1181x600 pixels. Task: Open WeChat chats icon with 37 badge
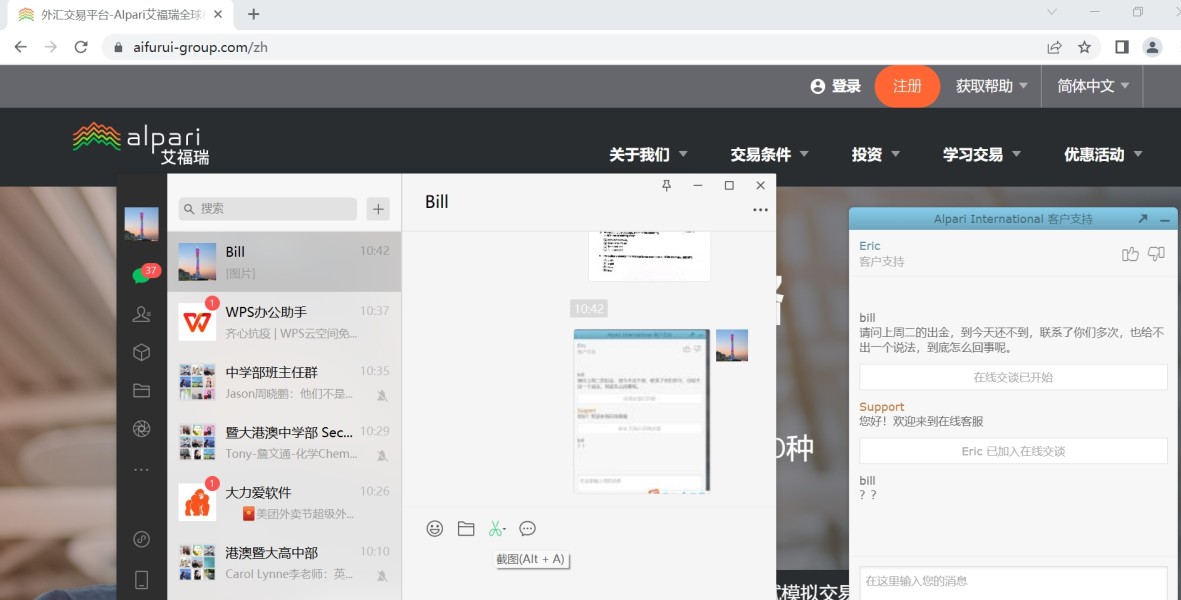tap(142, 275)
